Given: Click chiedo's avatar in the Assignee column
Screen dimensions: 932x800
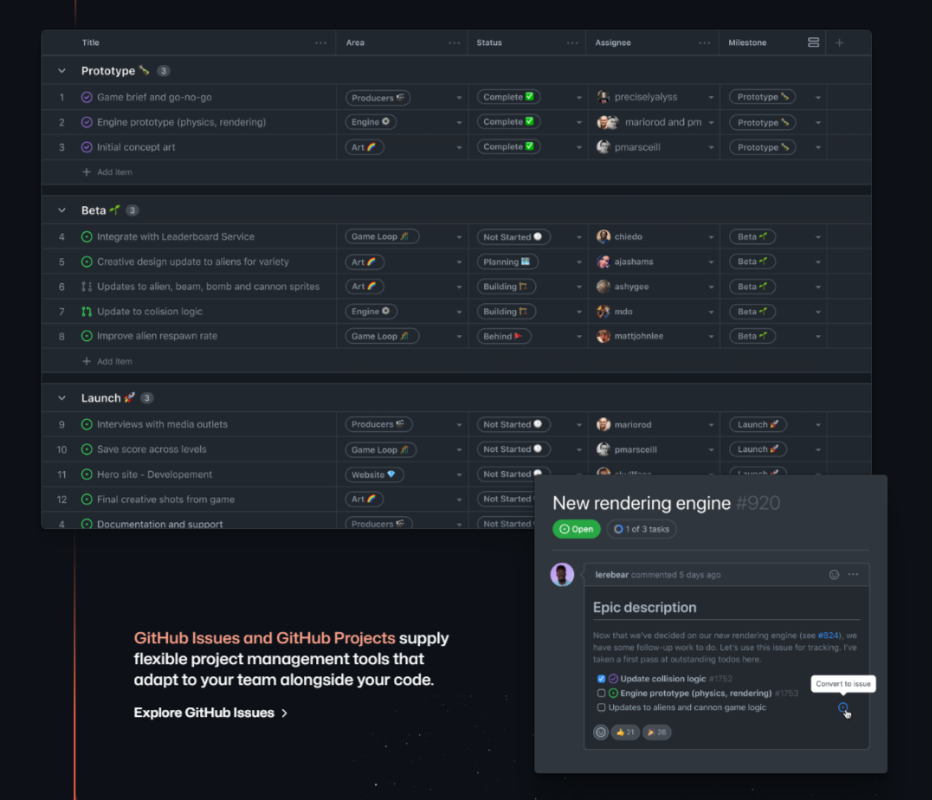Looking at the screenshot, I should (603, 237).
